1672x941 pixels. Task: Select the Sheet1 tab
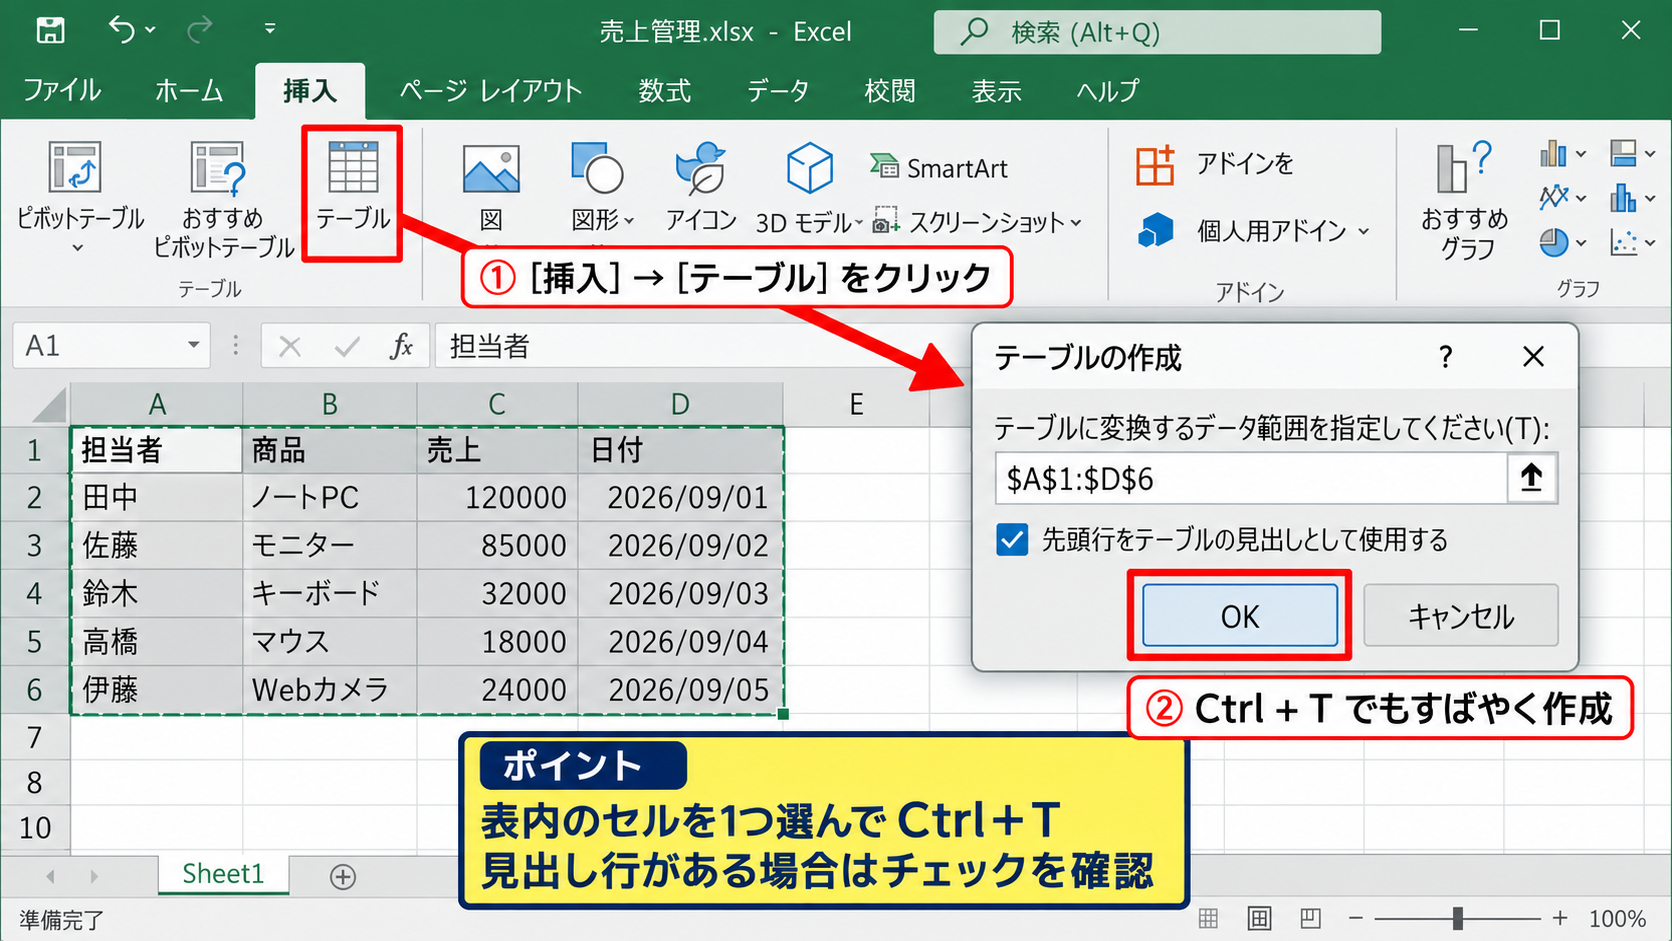click(223, 874)
